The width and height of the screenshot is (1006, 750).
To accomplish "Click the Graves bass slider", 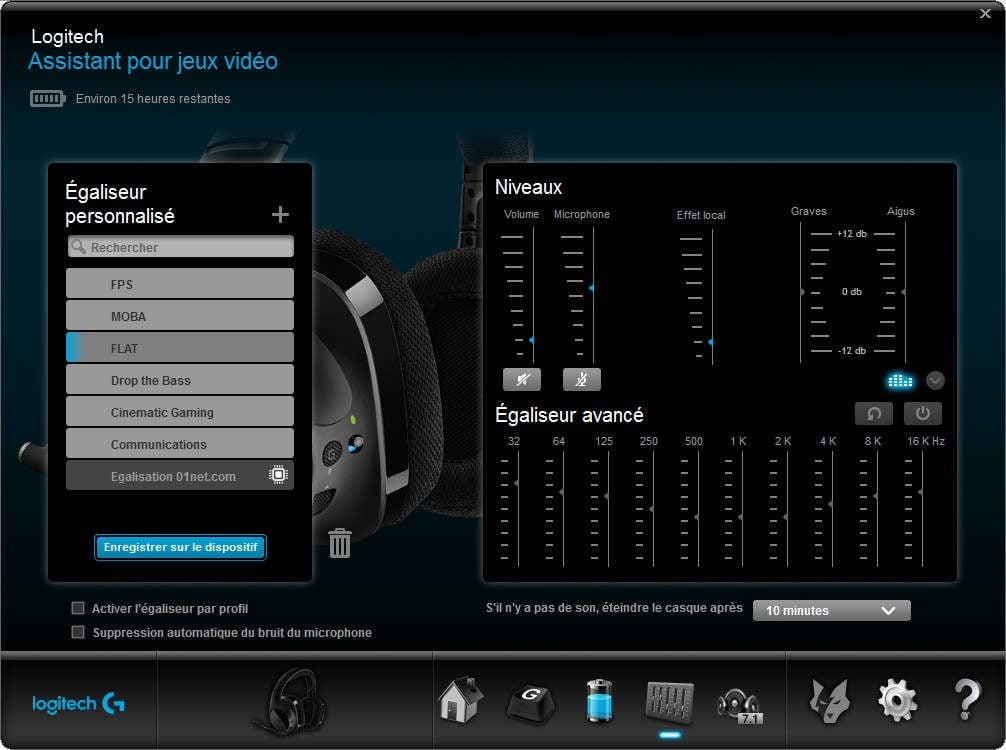I will 801,293.
